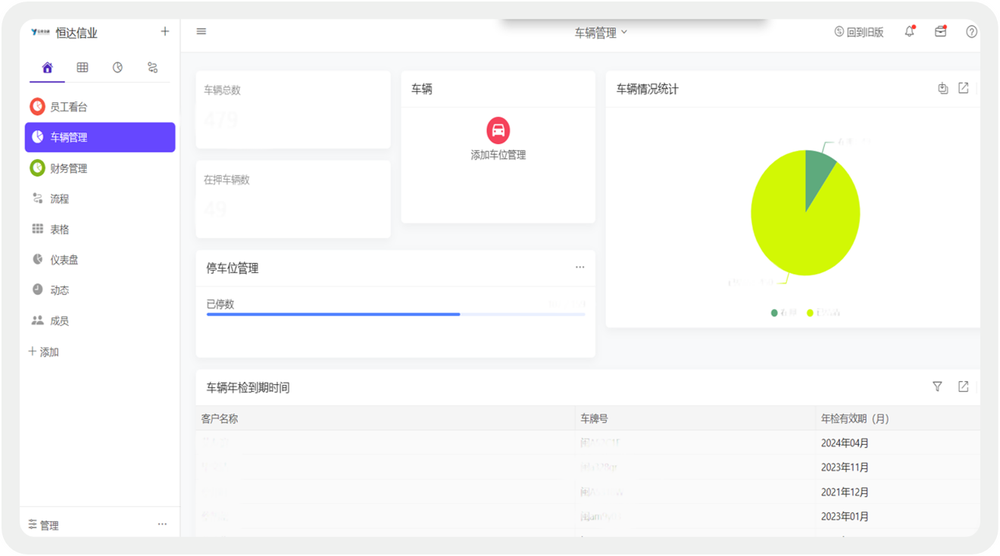Open 员工看台 from the sidebar
1000x556 pixels.
tap(69, 107)
